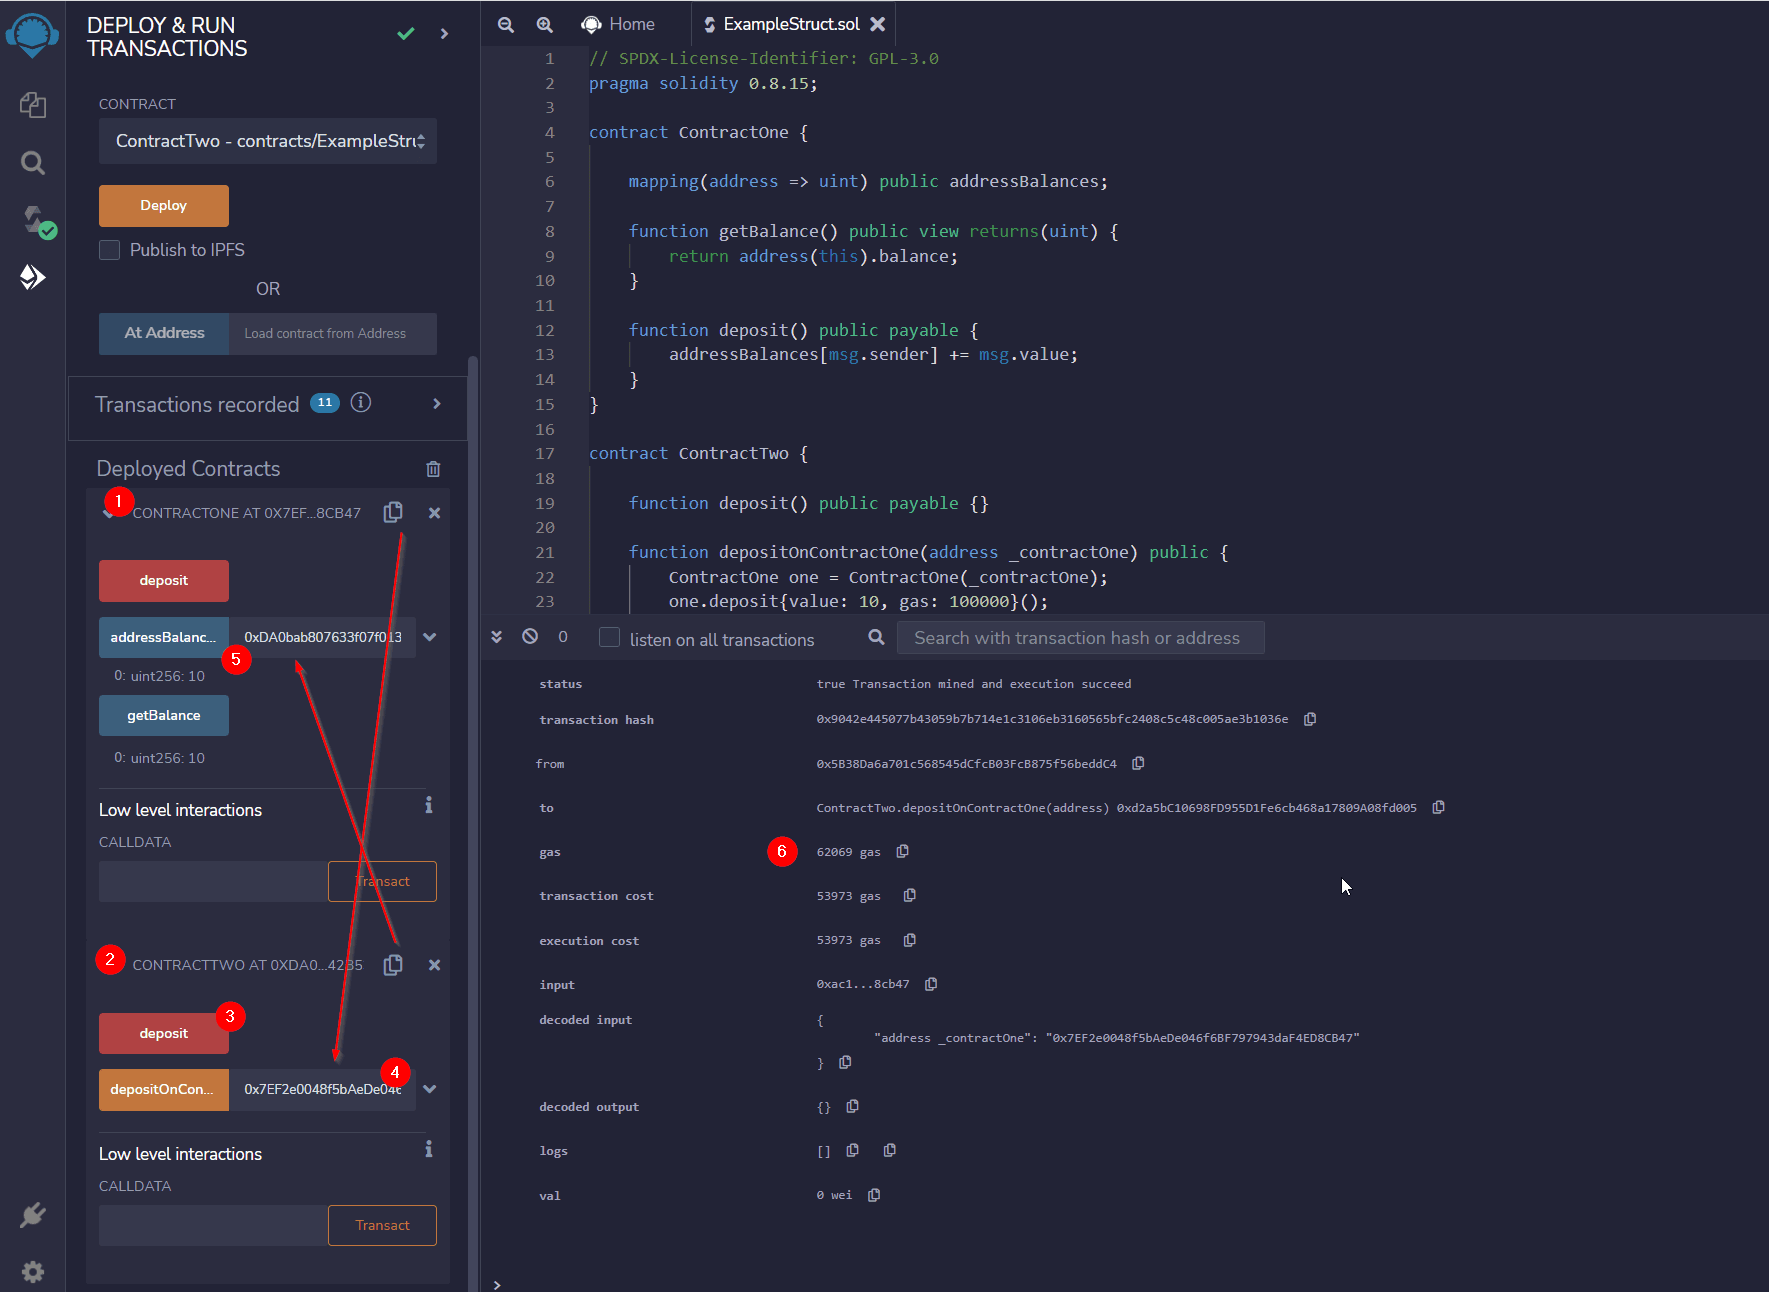Click the orange Deploy button
Image resolution: width=1769 pixels, height=1292 pixels.
pos(164,205)
